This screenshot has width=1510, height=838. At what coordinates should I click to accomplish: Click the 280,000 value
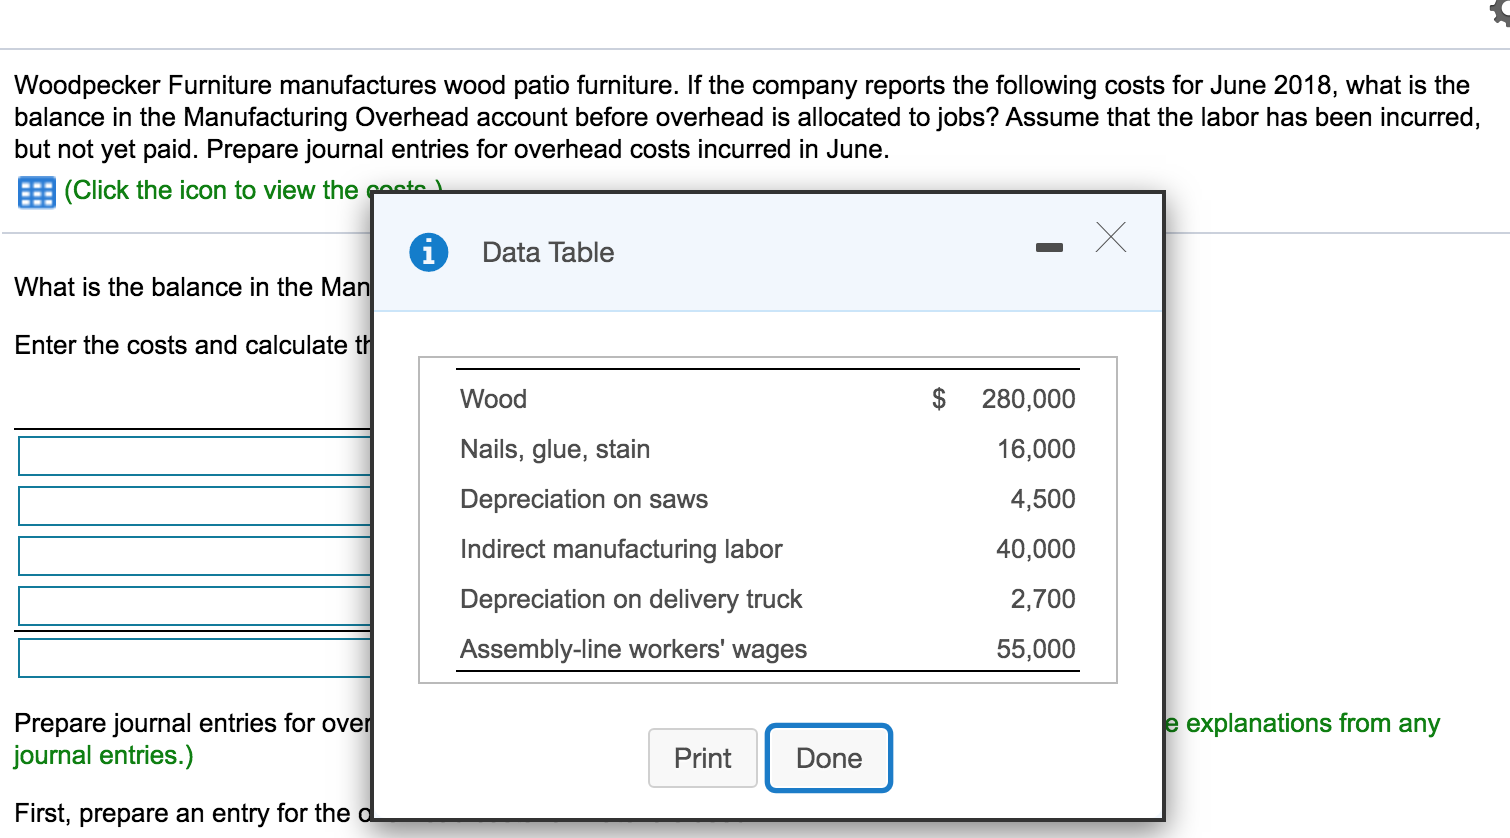click(1028, 399)
